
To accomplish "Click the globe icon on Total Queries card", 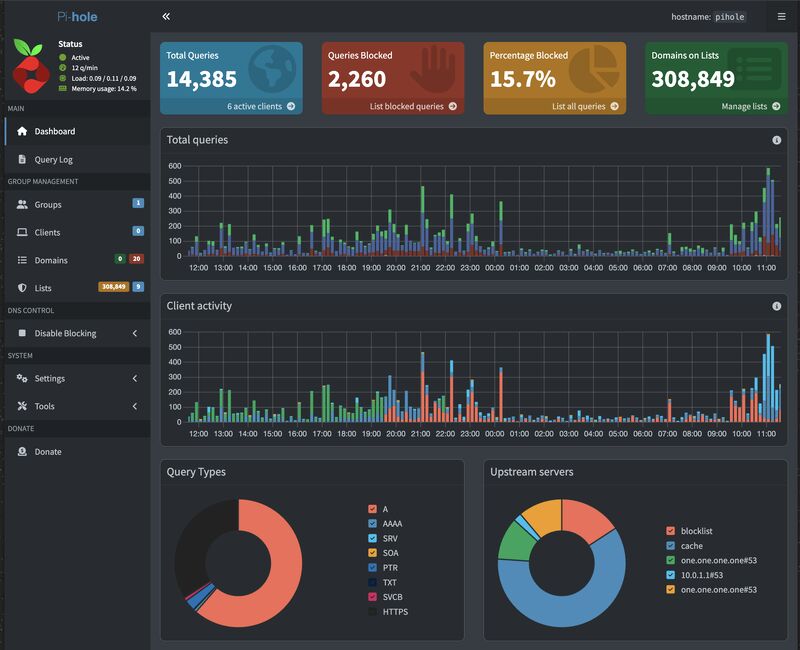I will pos(272,69).
